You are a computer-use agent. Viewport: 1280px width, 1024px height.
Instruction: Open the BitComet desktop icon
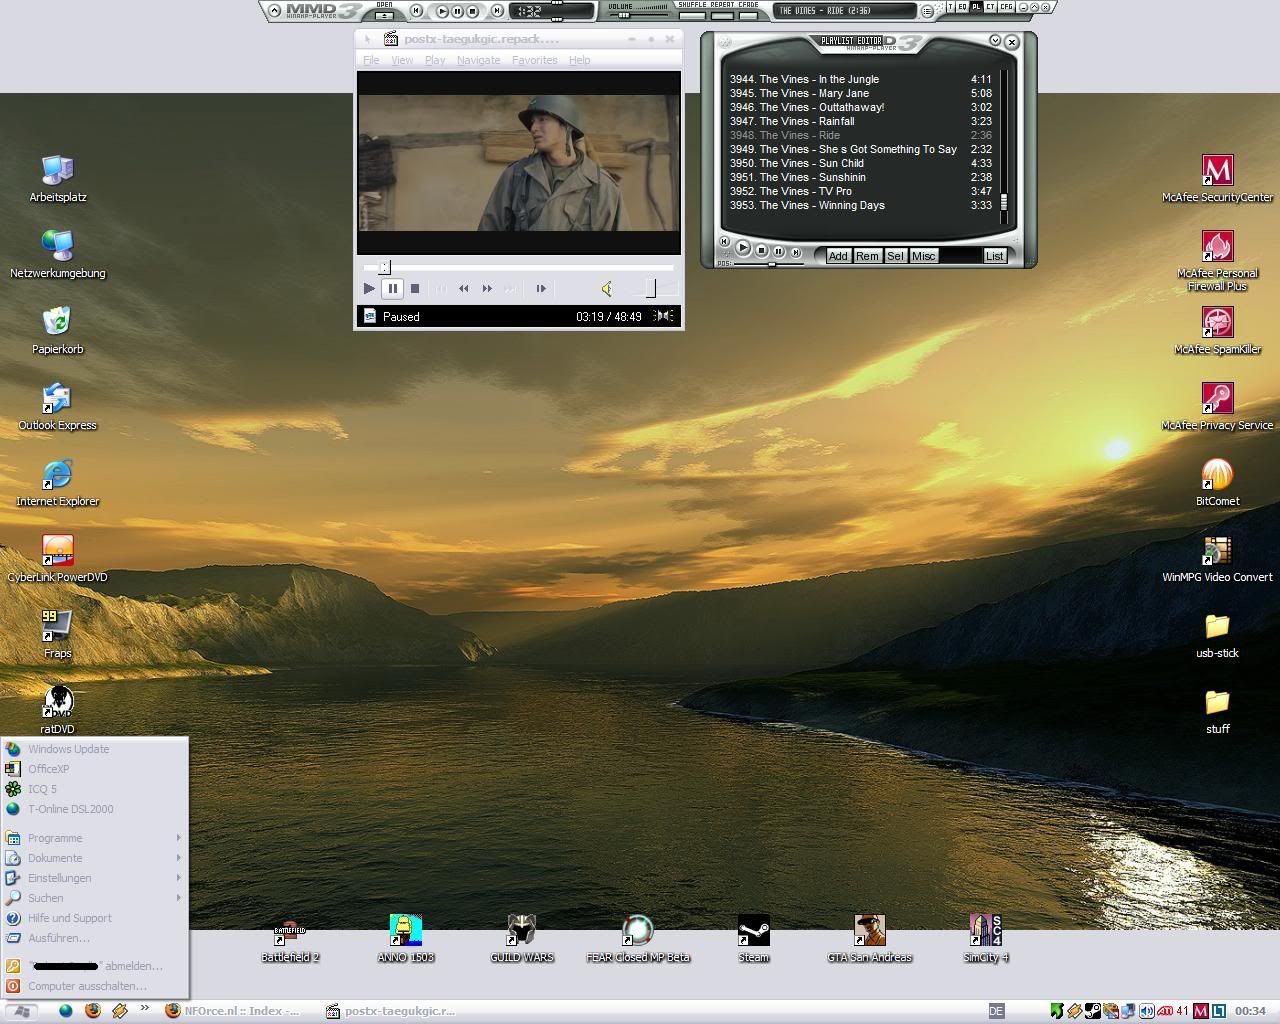pyautogui.click(x=1217, y=475)
